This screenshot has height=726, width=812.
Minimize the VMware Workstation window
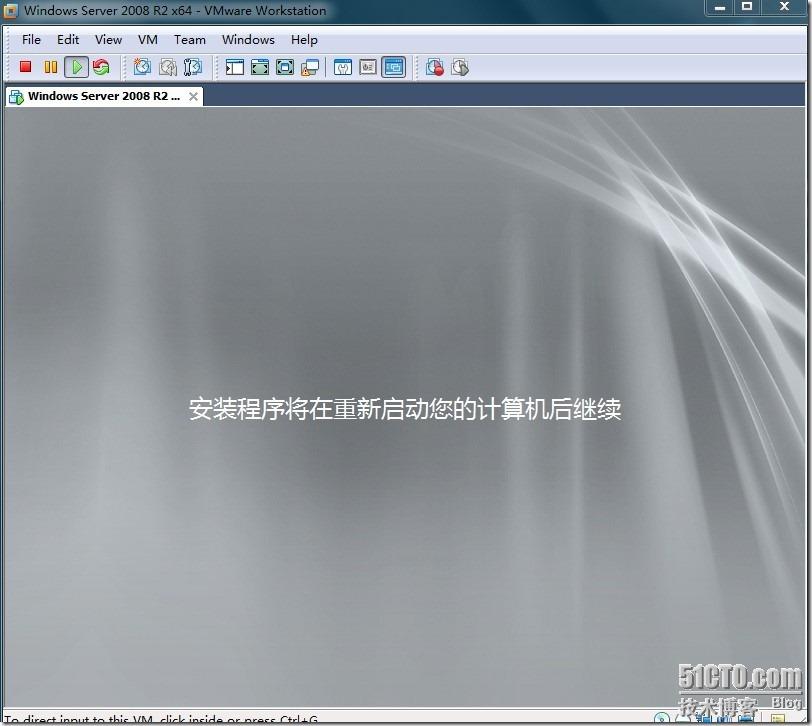point(719,7)
